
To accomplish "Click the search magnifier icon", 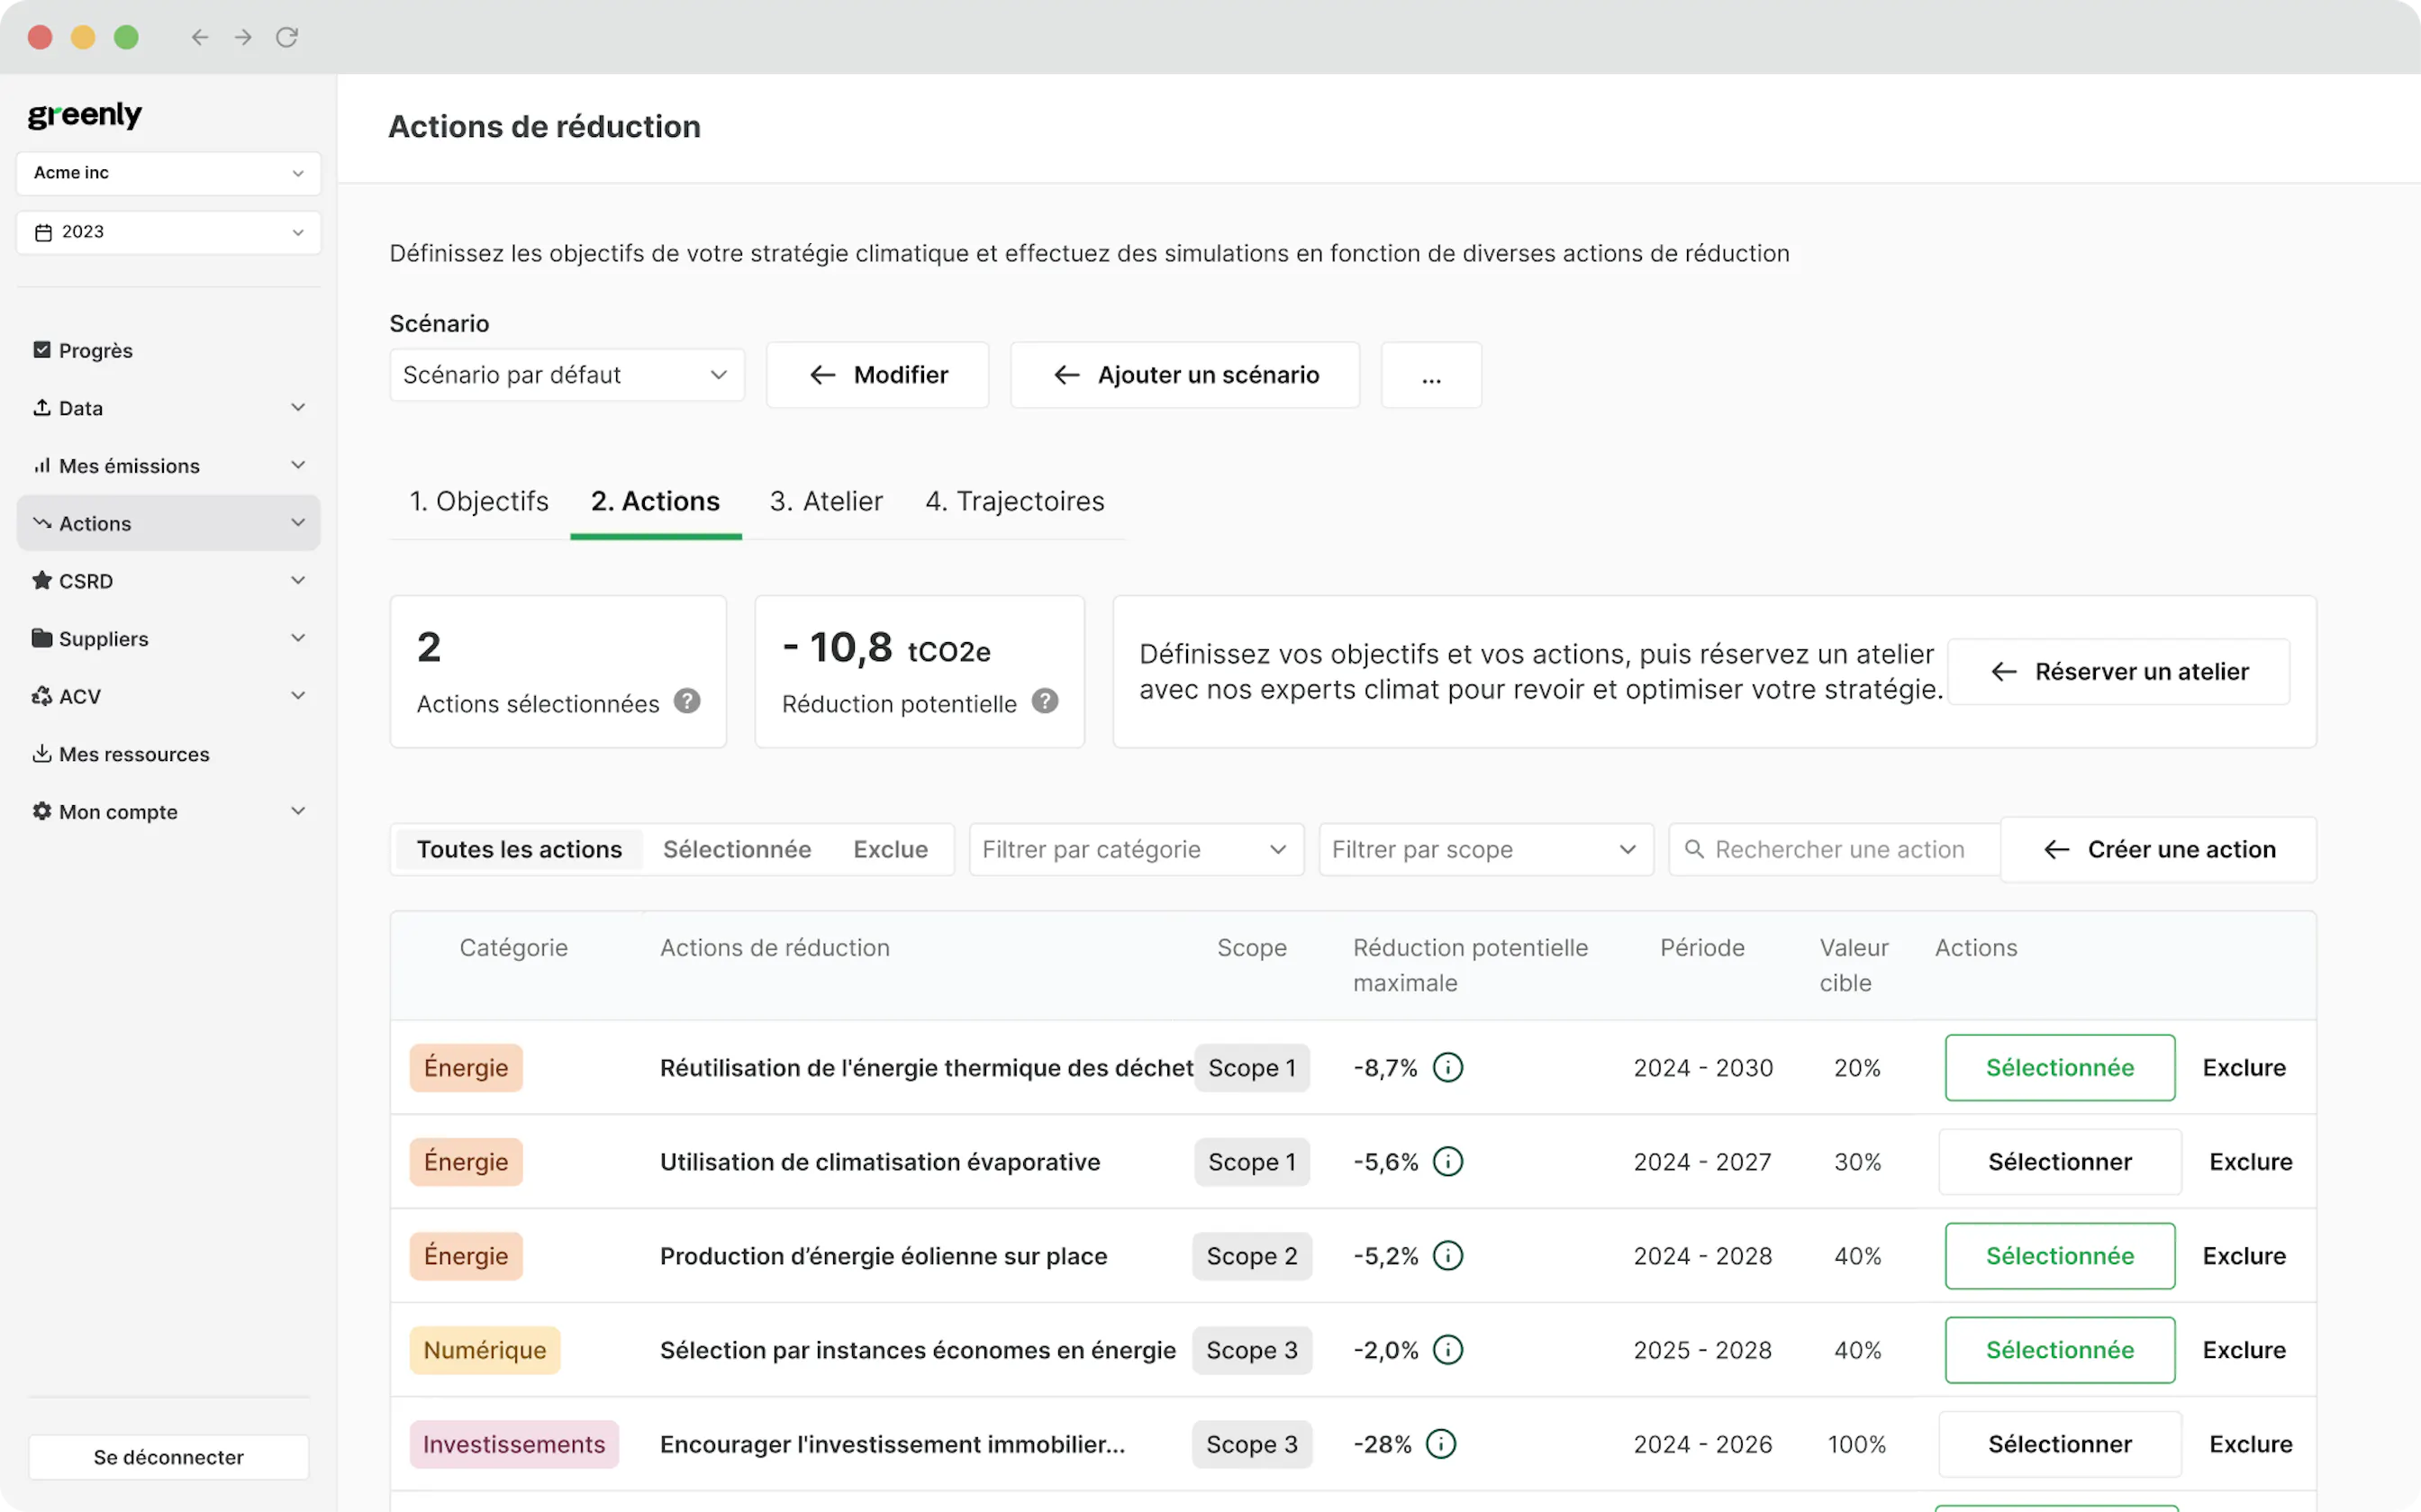I will tap(1694, 849).
